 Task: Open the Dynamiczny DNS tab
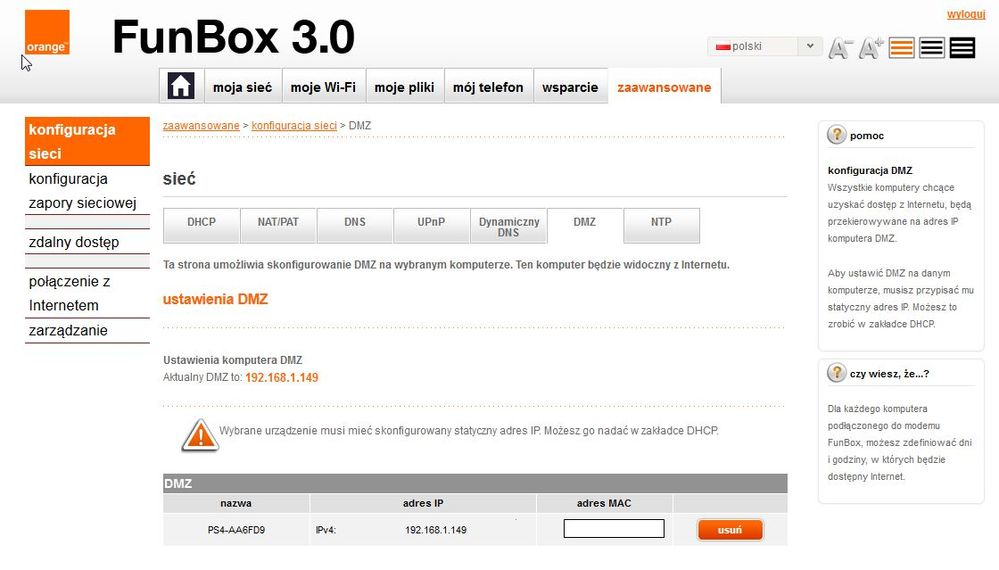pos(509,226)
